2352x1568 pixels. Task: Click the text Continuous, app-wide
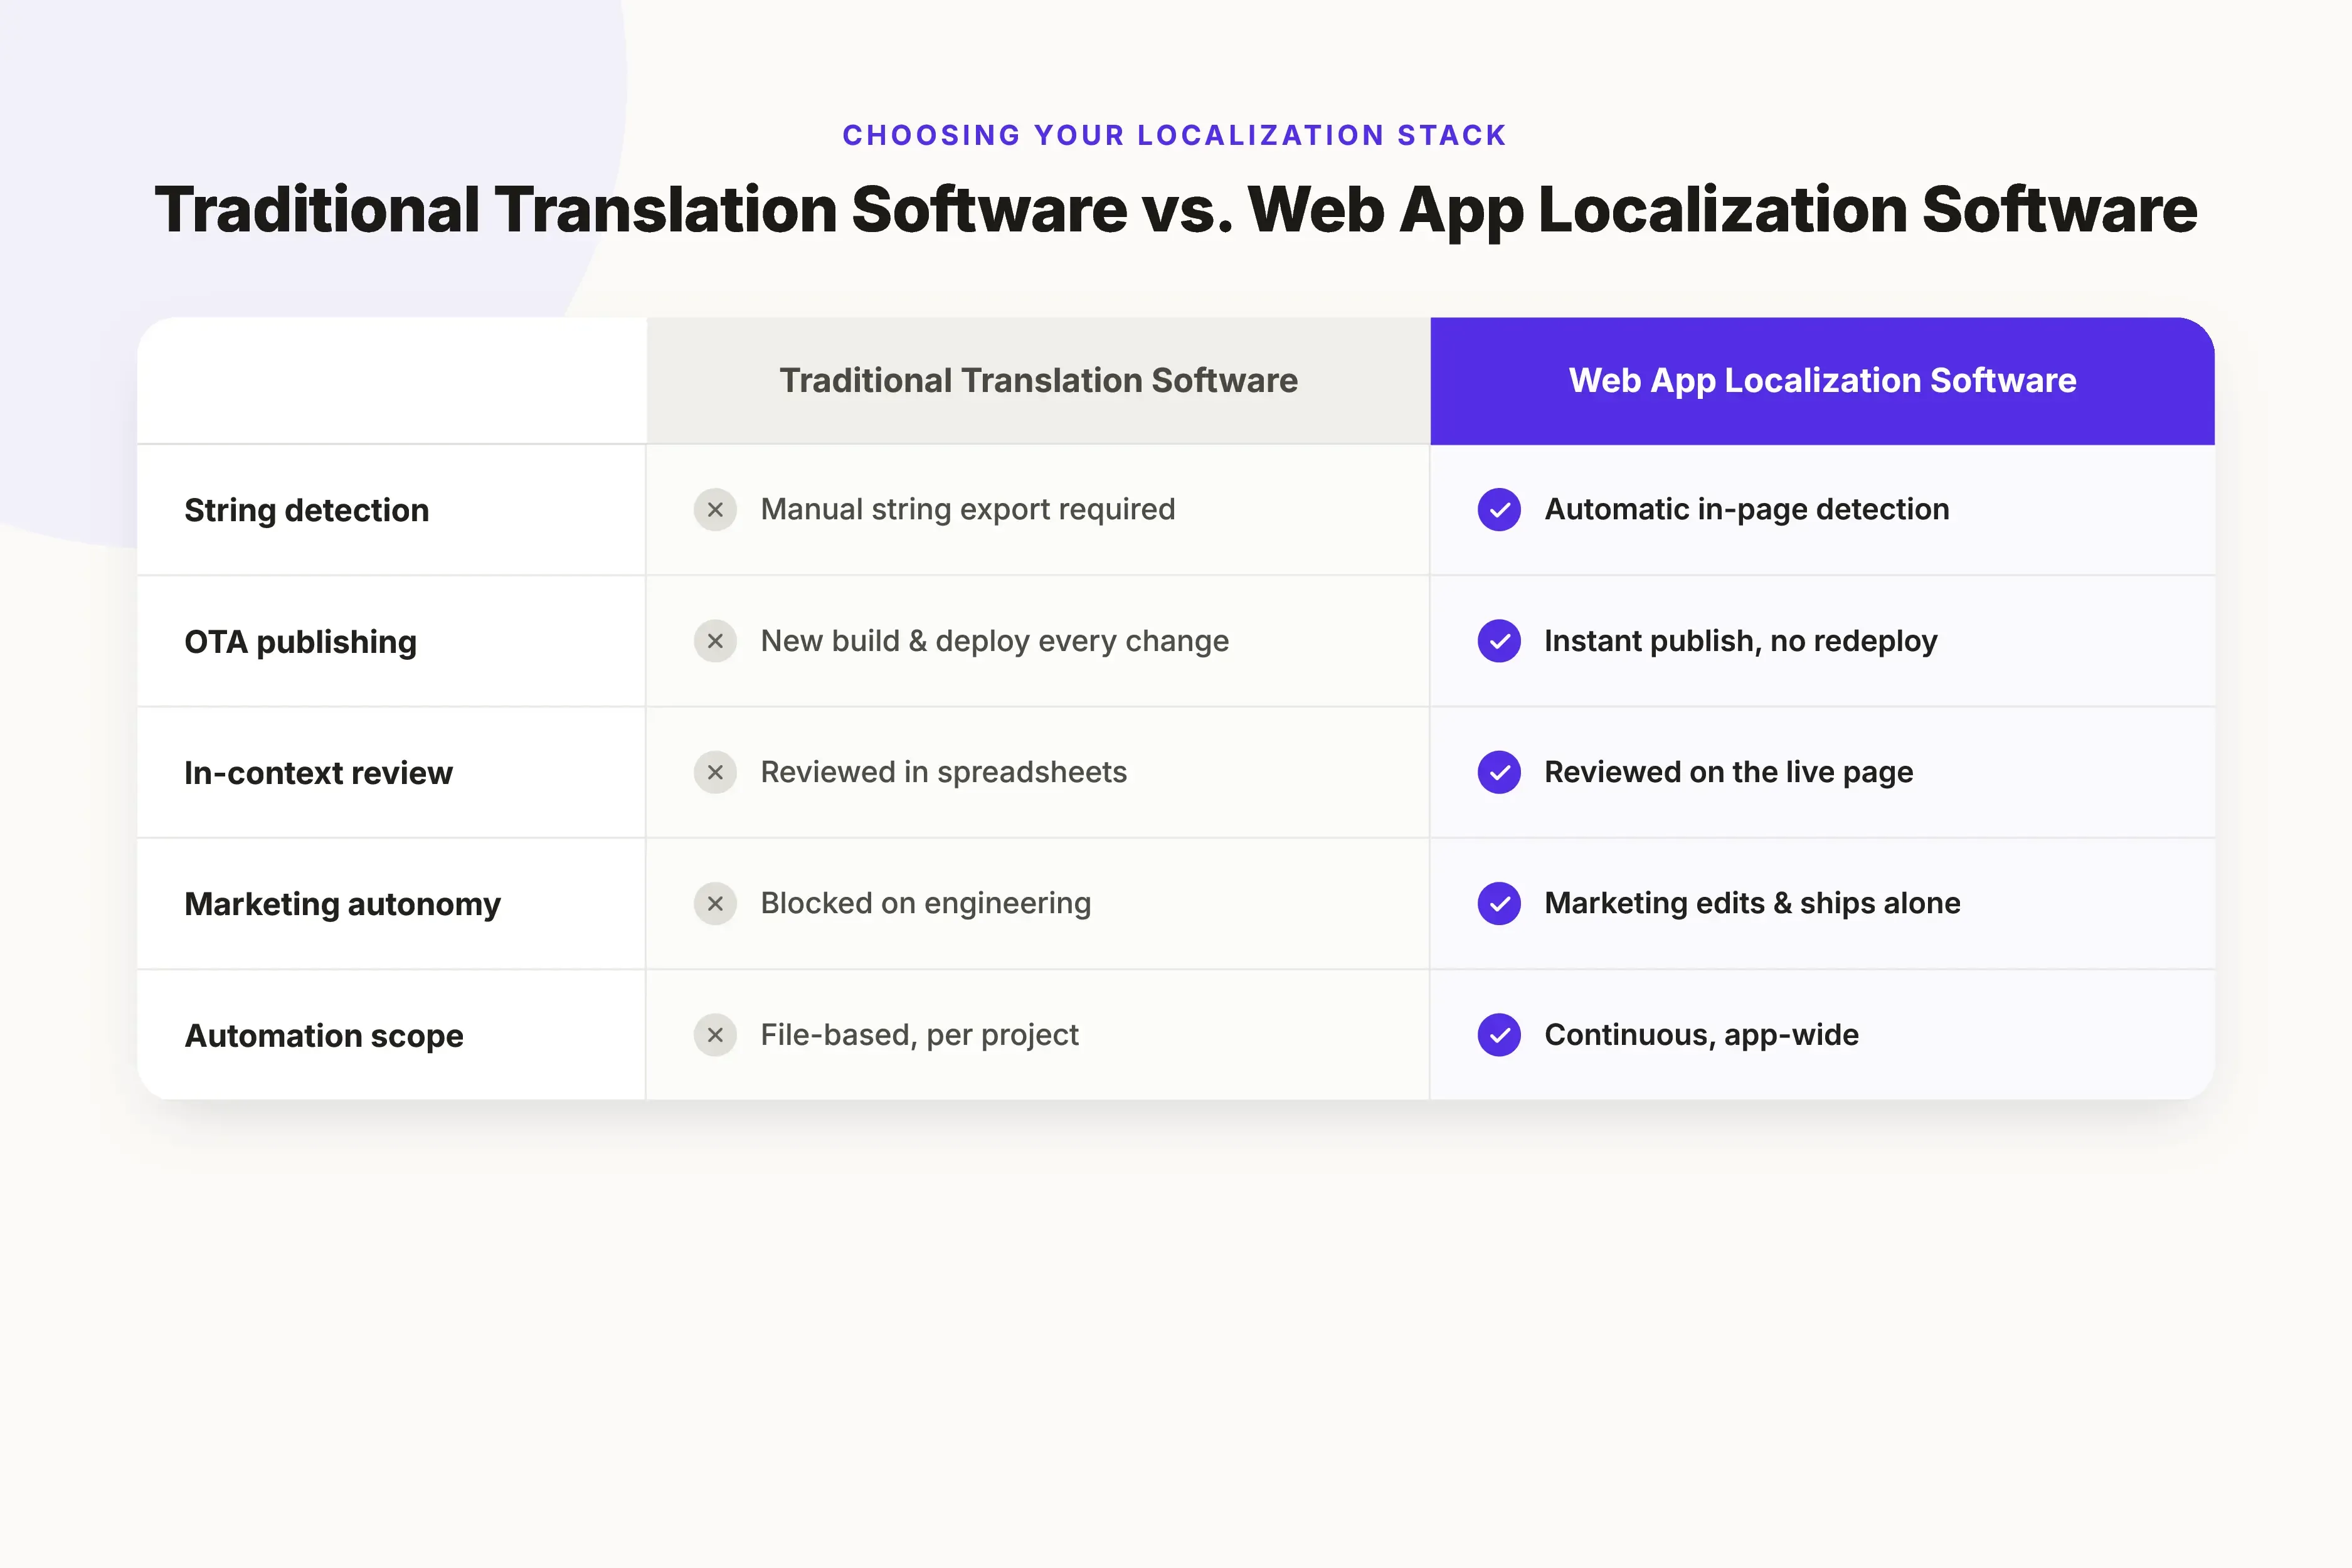coord(1702,1035)
